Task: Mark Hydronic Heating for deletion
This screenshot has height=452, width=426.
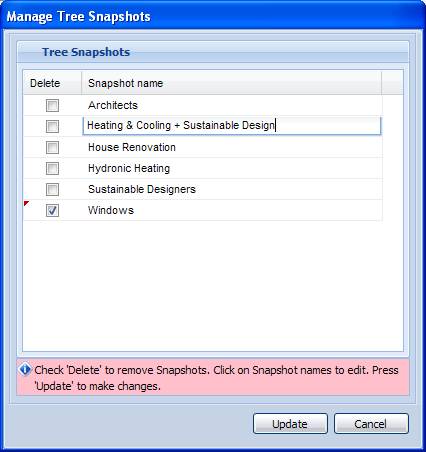Action: tap(52, 168)
